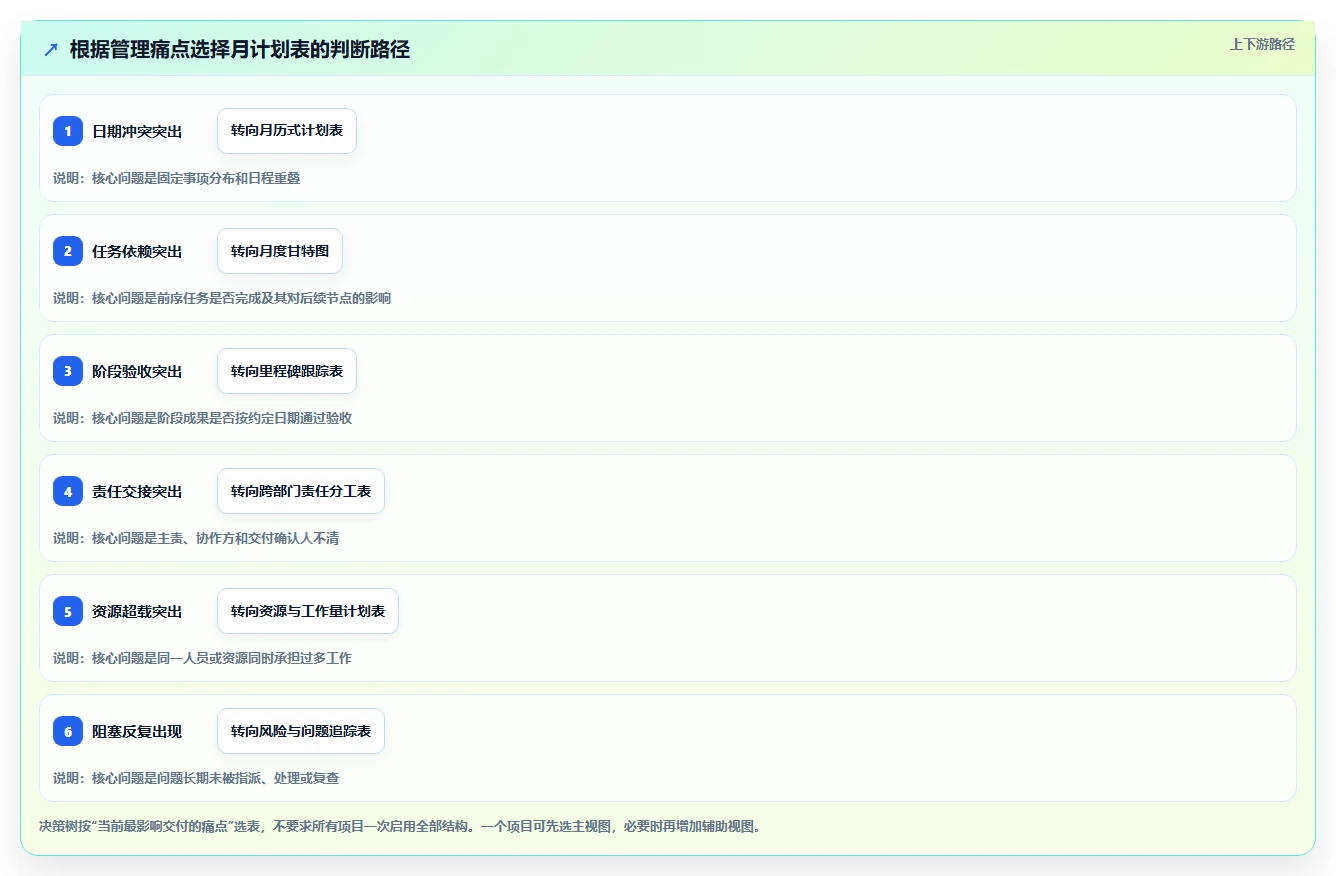
Task: Click the footer note starting 决策树按
Action: (400, 827)
